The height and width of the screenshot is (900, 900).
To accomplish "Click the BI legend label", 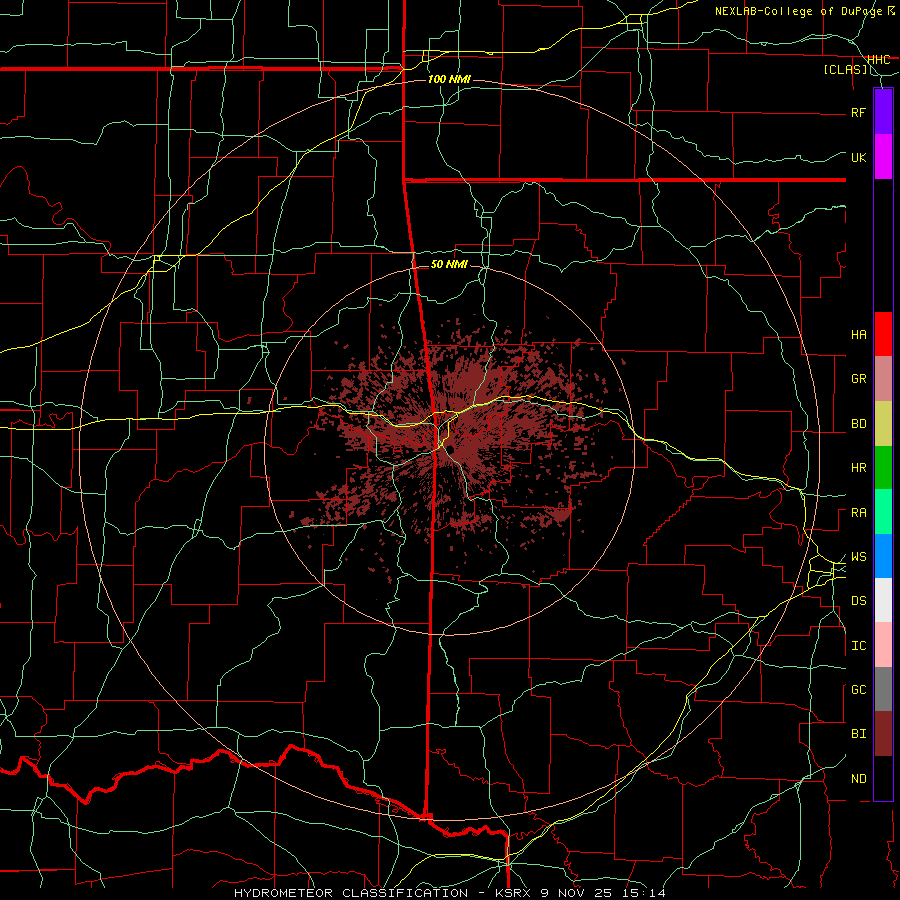I will pyautogui.click(x=858, y=734).
